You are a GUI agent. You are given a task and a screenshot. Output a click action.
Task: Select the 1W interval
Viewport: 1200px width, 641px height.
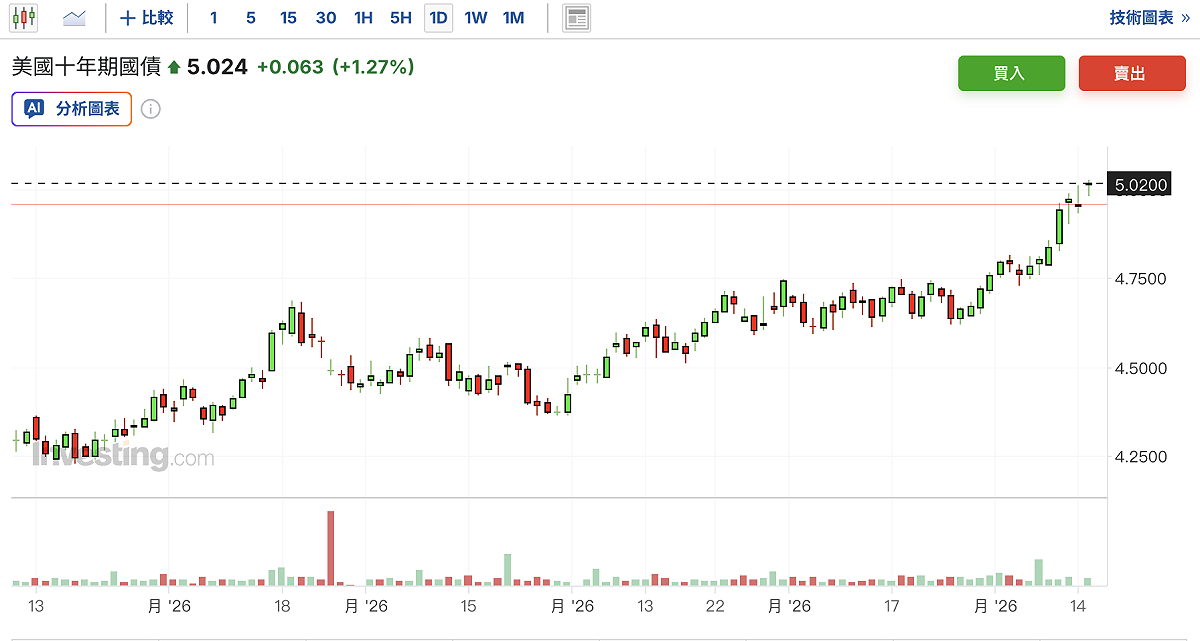point(476,18)
